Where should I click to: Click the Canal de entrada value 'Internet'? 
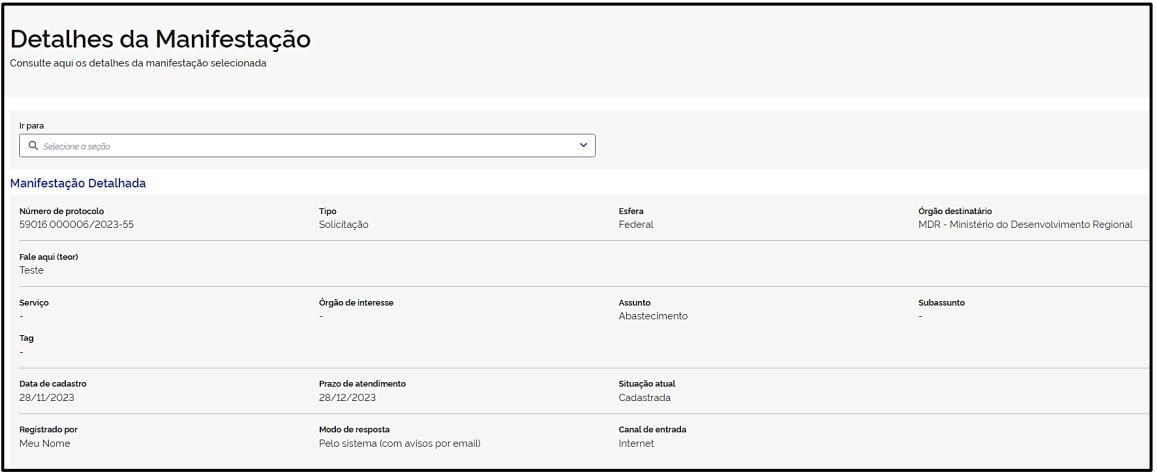636,443
